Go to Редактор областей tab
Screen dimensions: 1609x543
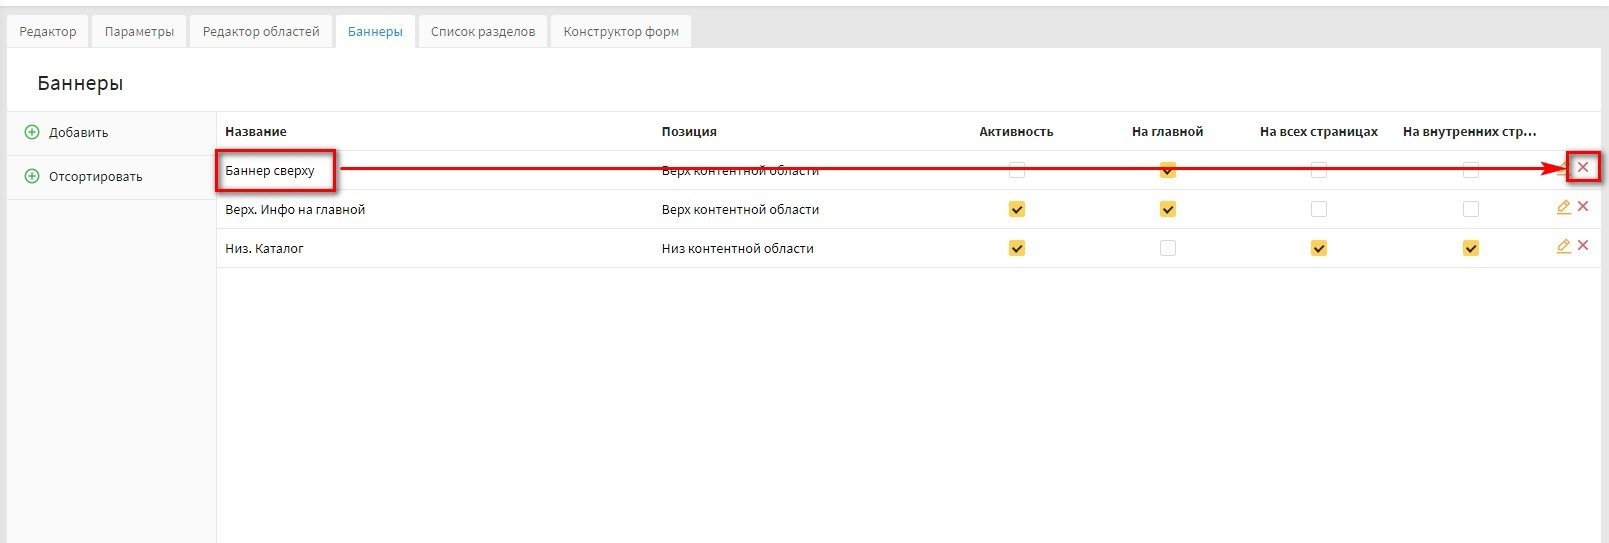click(261, 31)
